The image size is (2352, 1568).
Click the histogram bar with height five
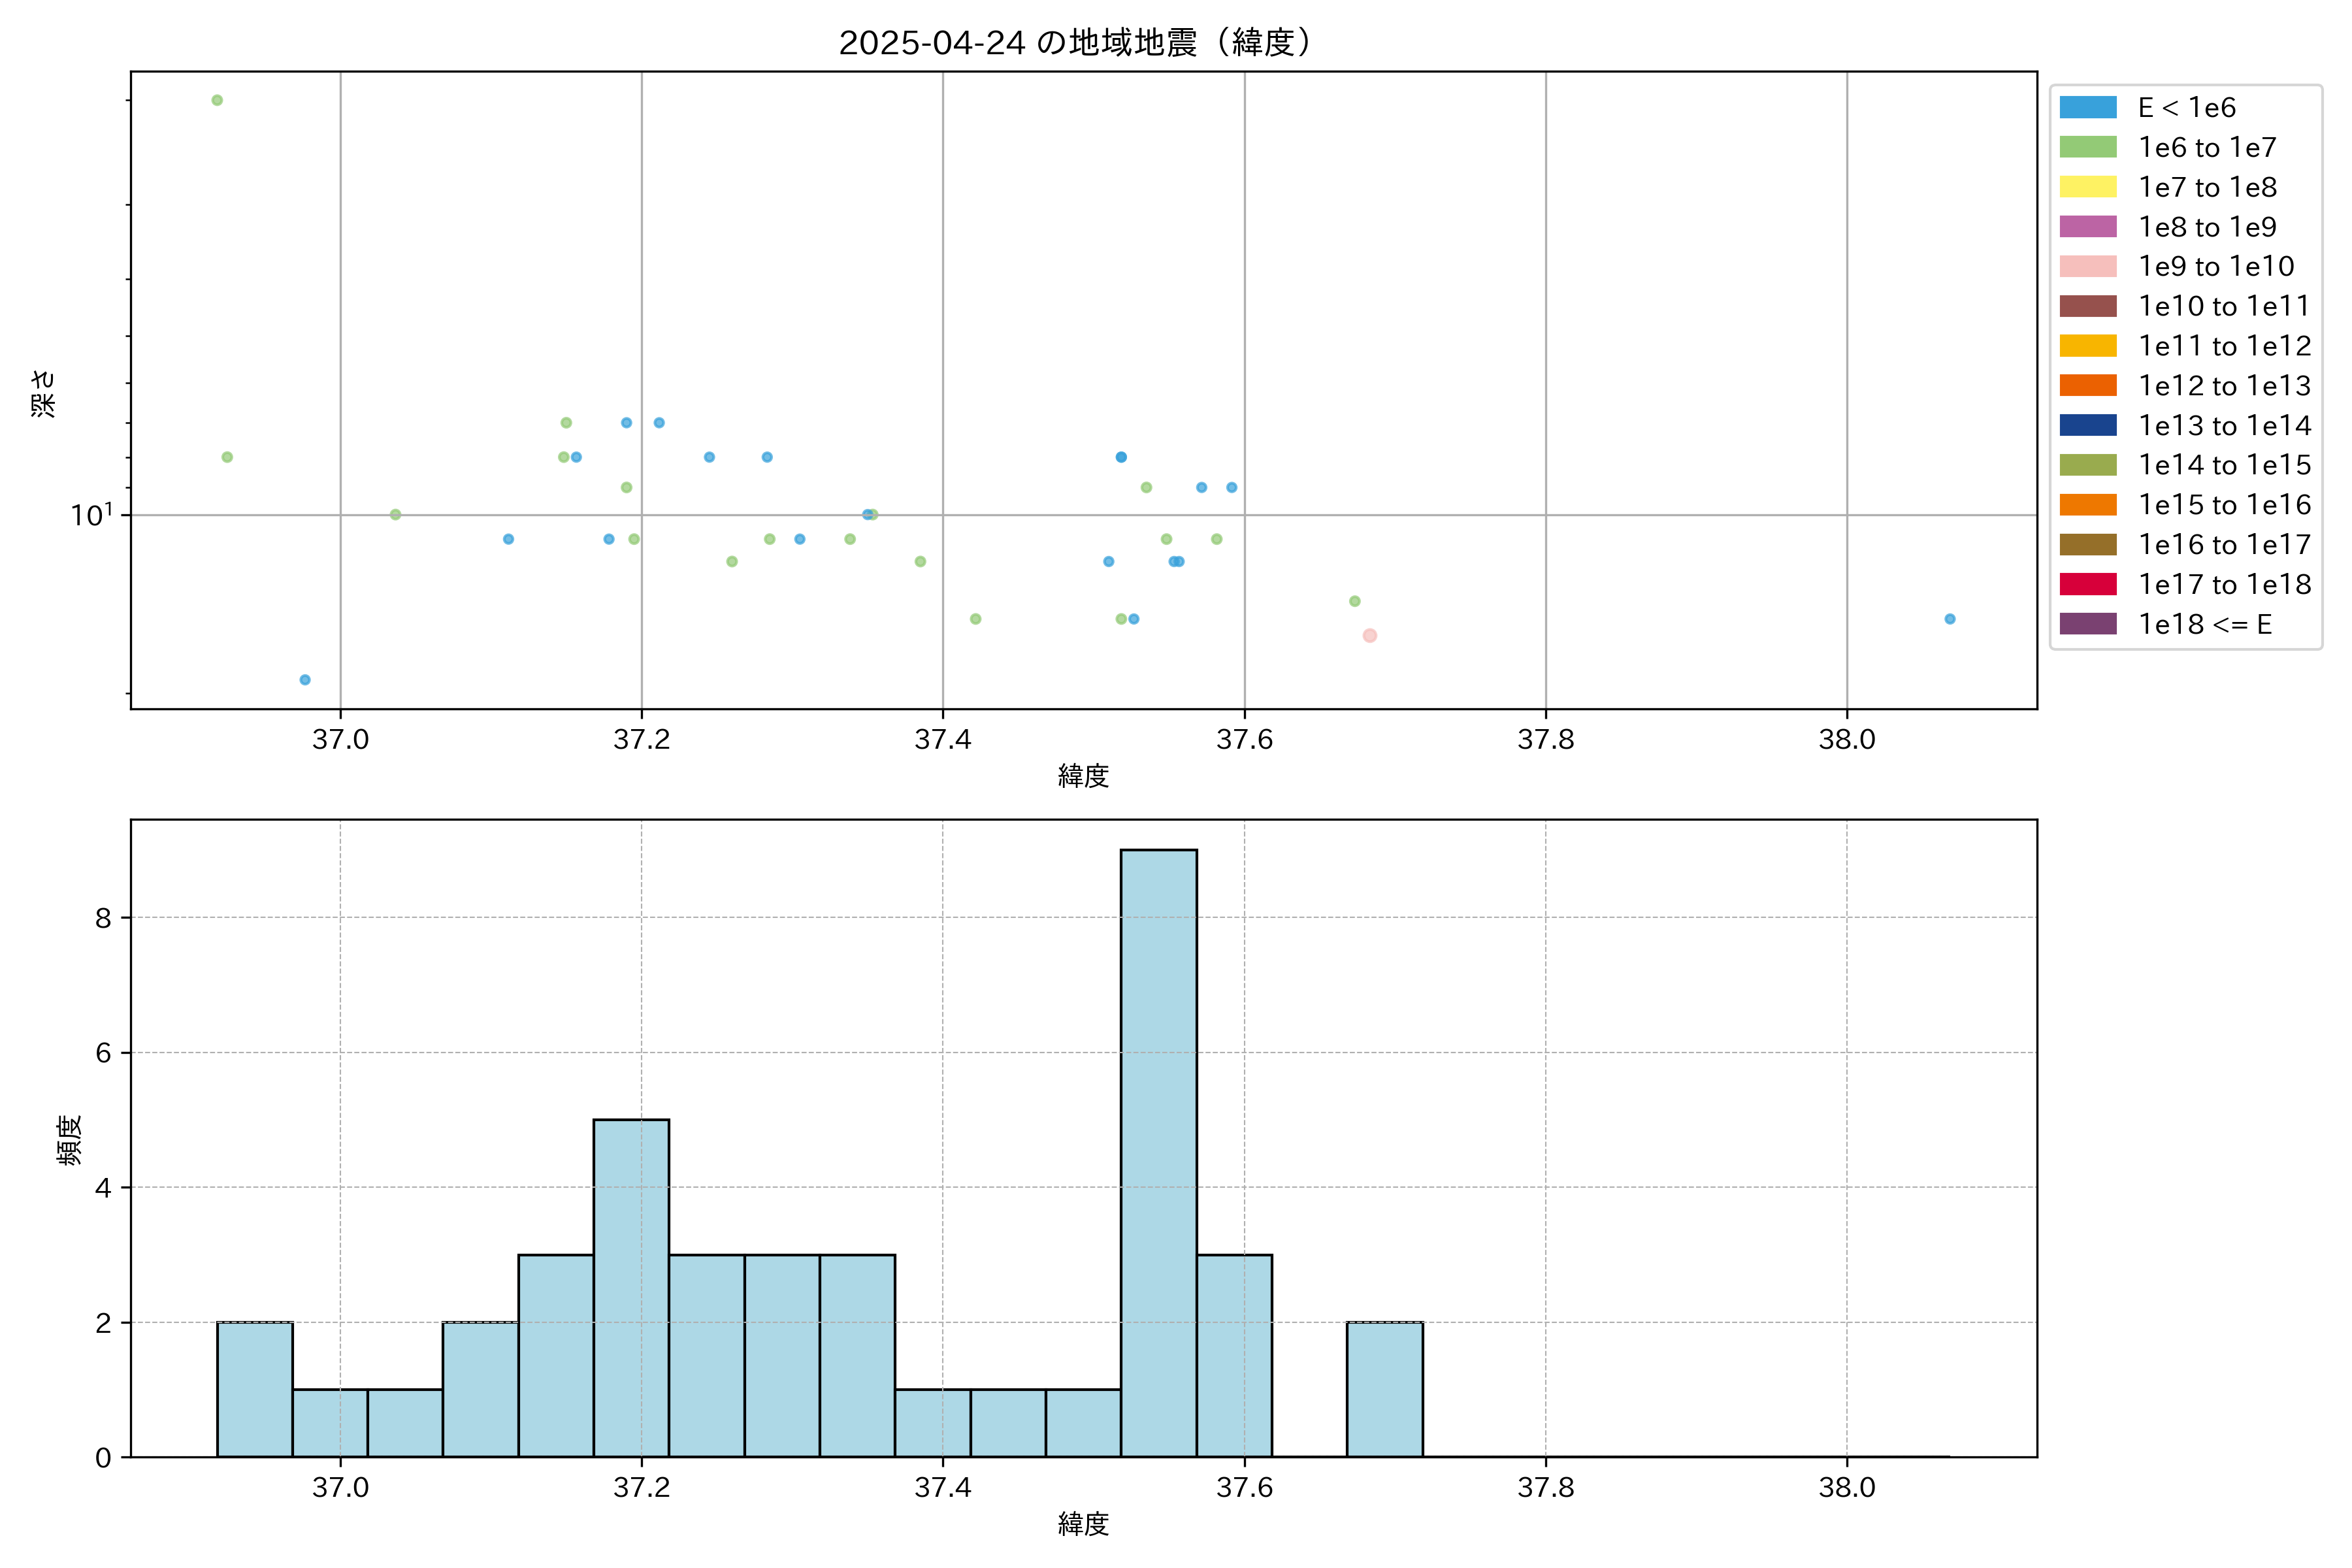click(631, 1288)
